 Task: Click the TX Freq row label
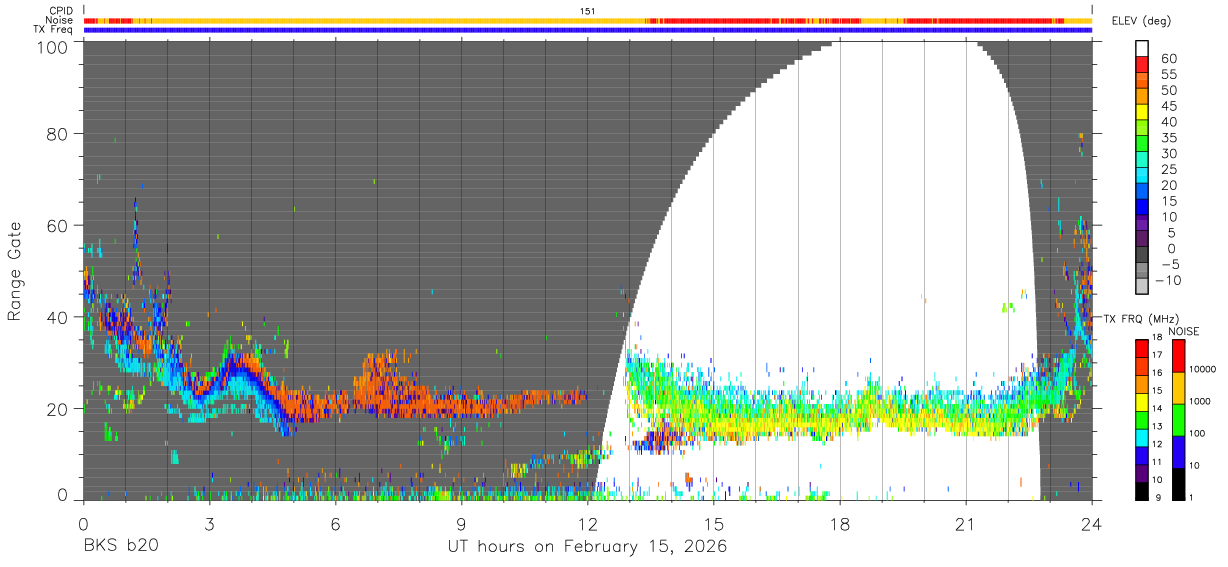54,29
